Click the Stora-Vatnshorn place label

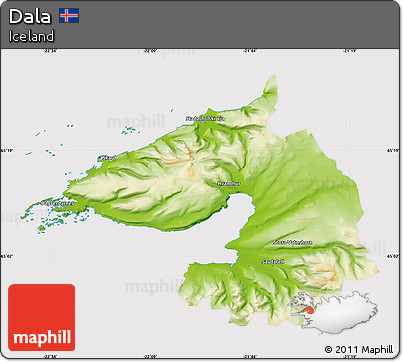coord(293,242)
